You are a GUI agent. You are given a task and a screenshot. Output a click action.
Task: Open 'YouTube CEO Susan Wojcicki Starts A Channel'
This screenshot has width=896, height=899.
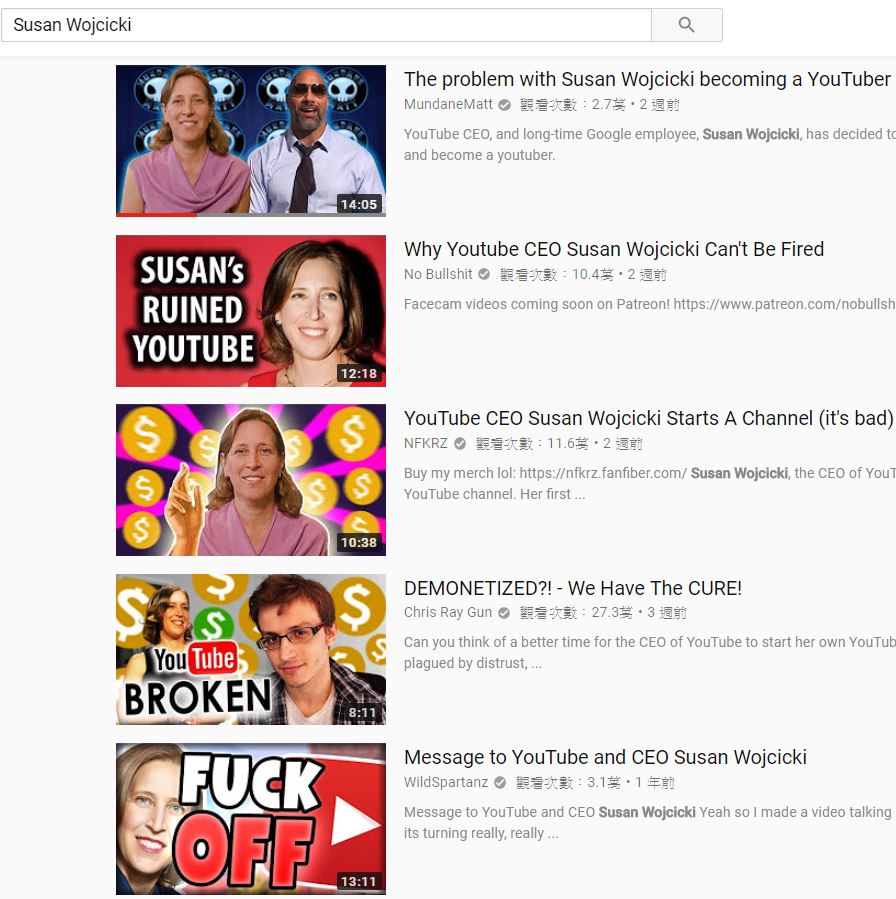click(648, 419)
